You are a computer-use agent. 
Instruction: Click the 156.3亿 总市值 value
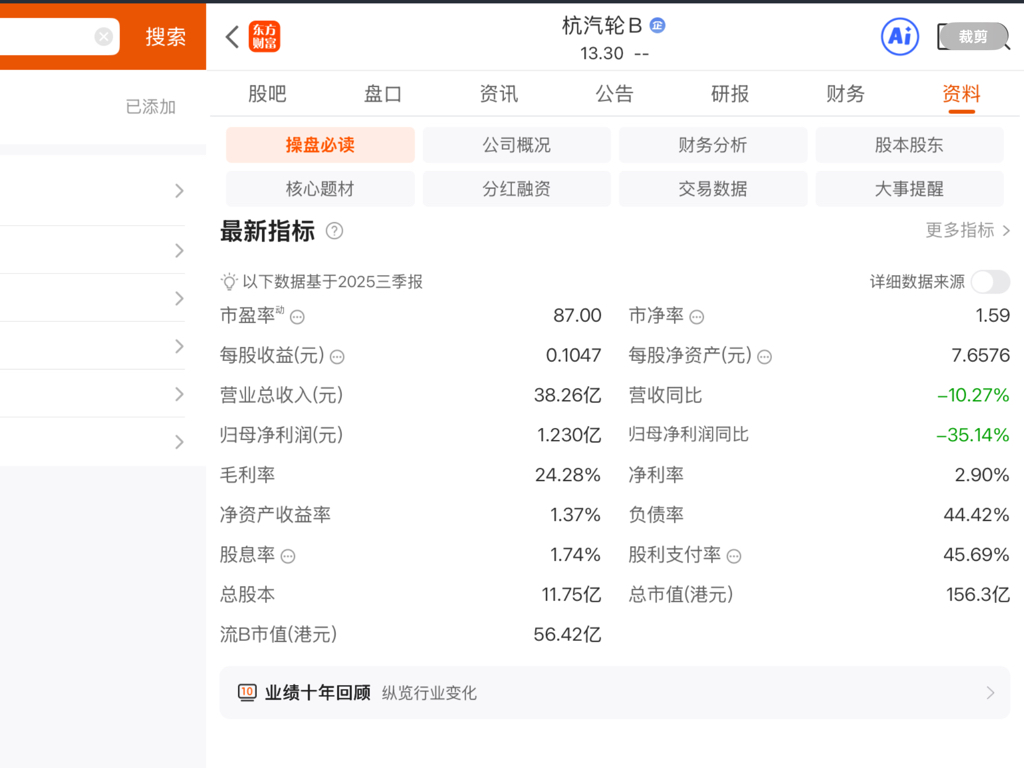coord(978,594)
